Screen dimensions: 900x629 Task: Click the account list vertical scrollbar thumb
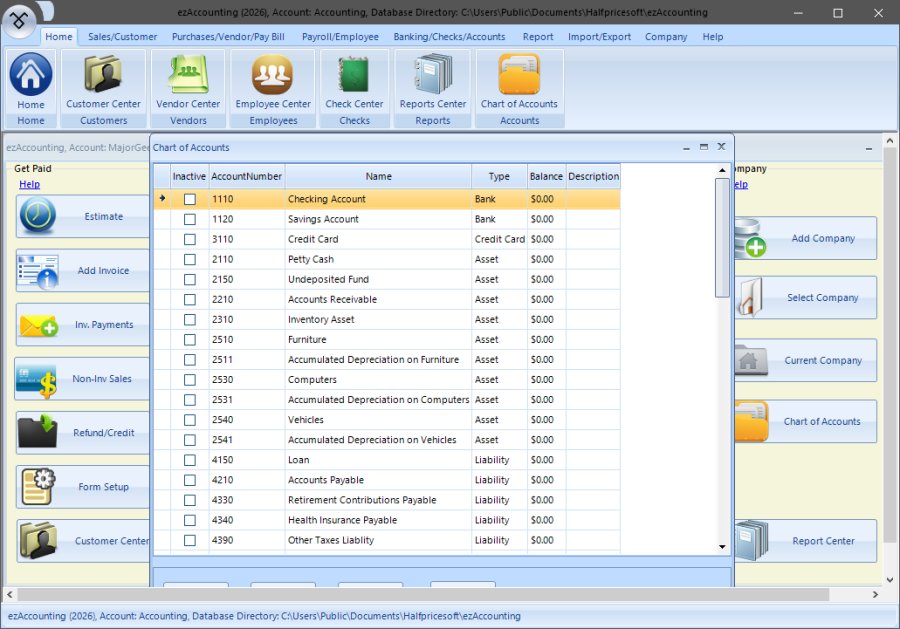coord(722,240)
